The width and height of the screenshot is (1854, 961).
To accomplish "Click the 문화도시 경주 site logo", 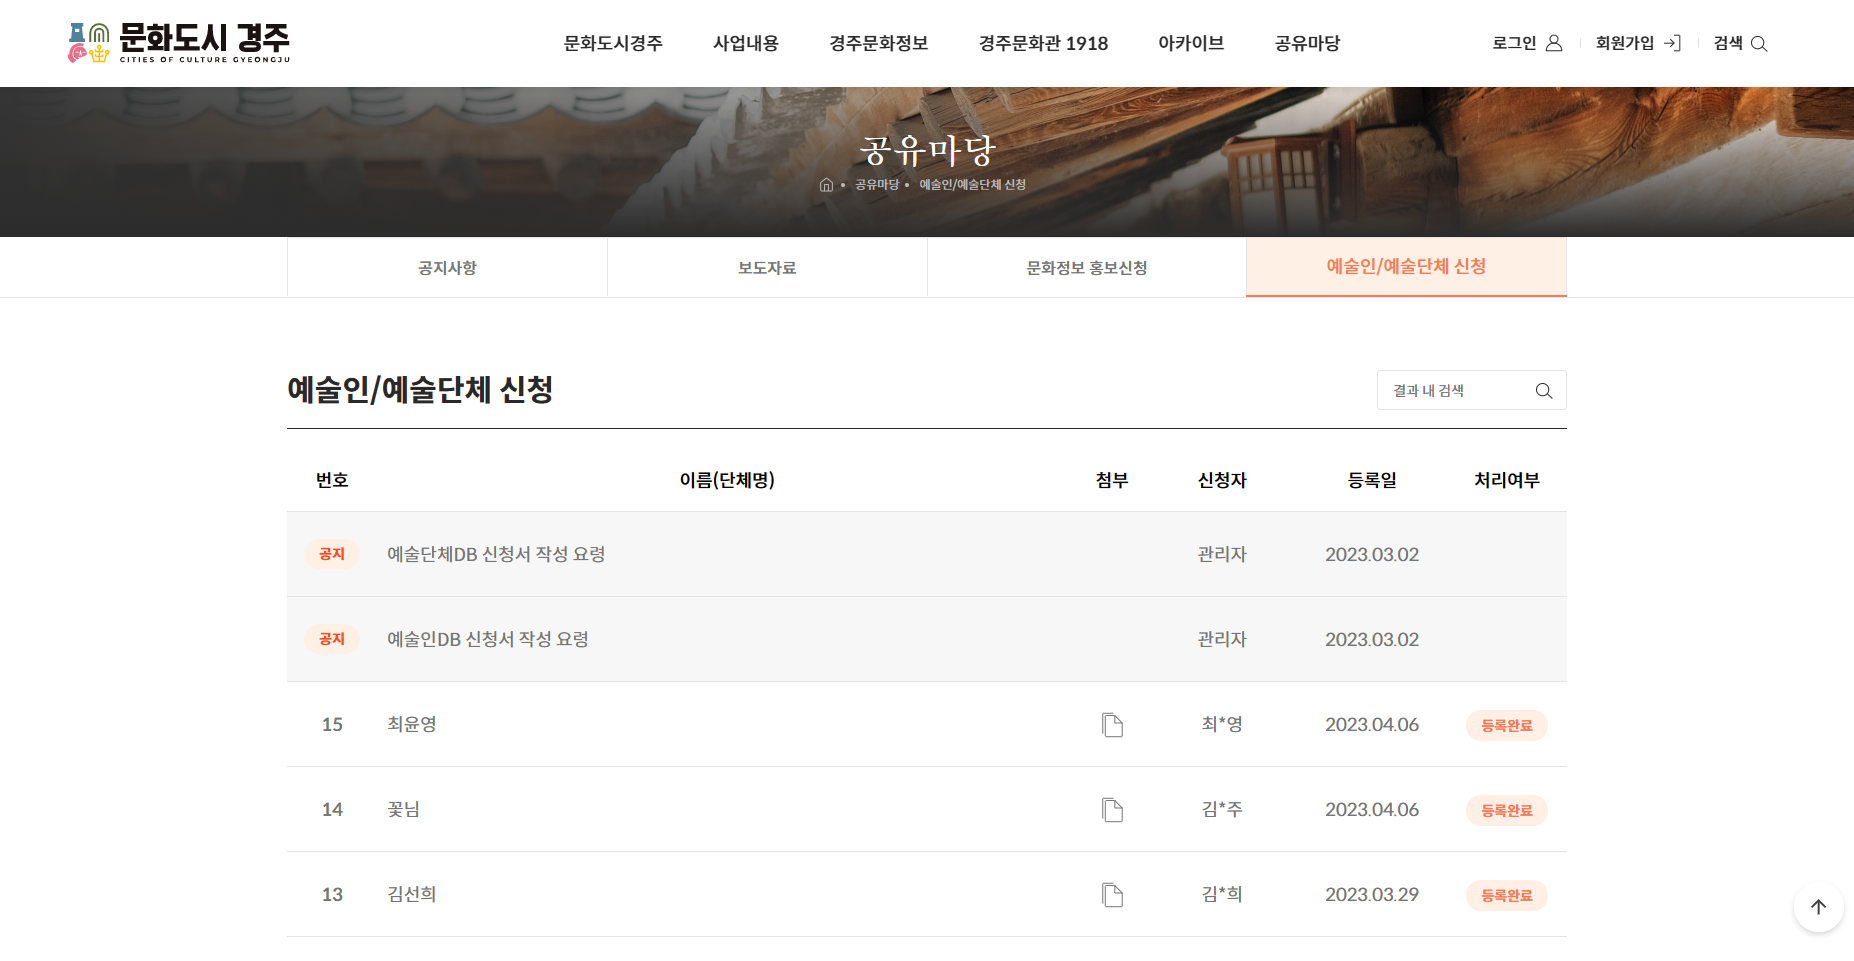I will click(179, 43).
